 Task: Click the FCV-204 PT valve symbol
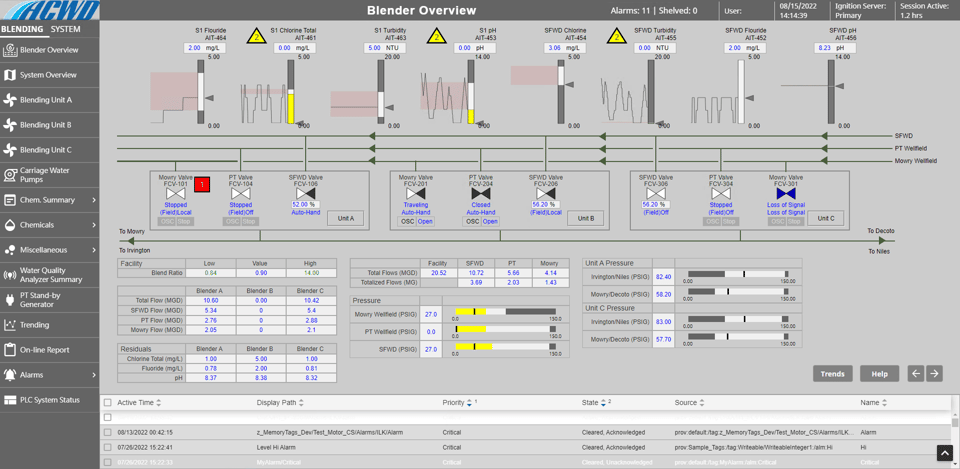click(481, 193)
